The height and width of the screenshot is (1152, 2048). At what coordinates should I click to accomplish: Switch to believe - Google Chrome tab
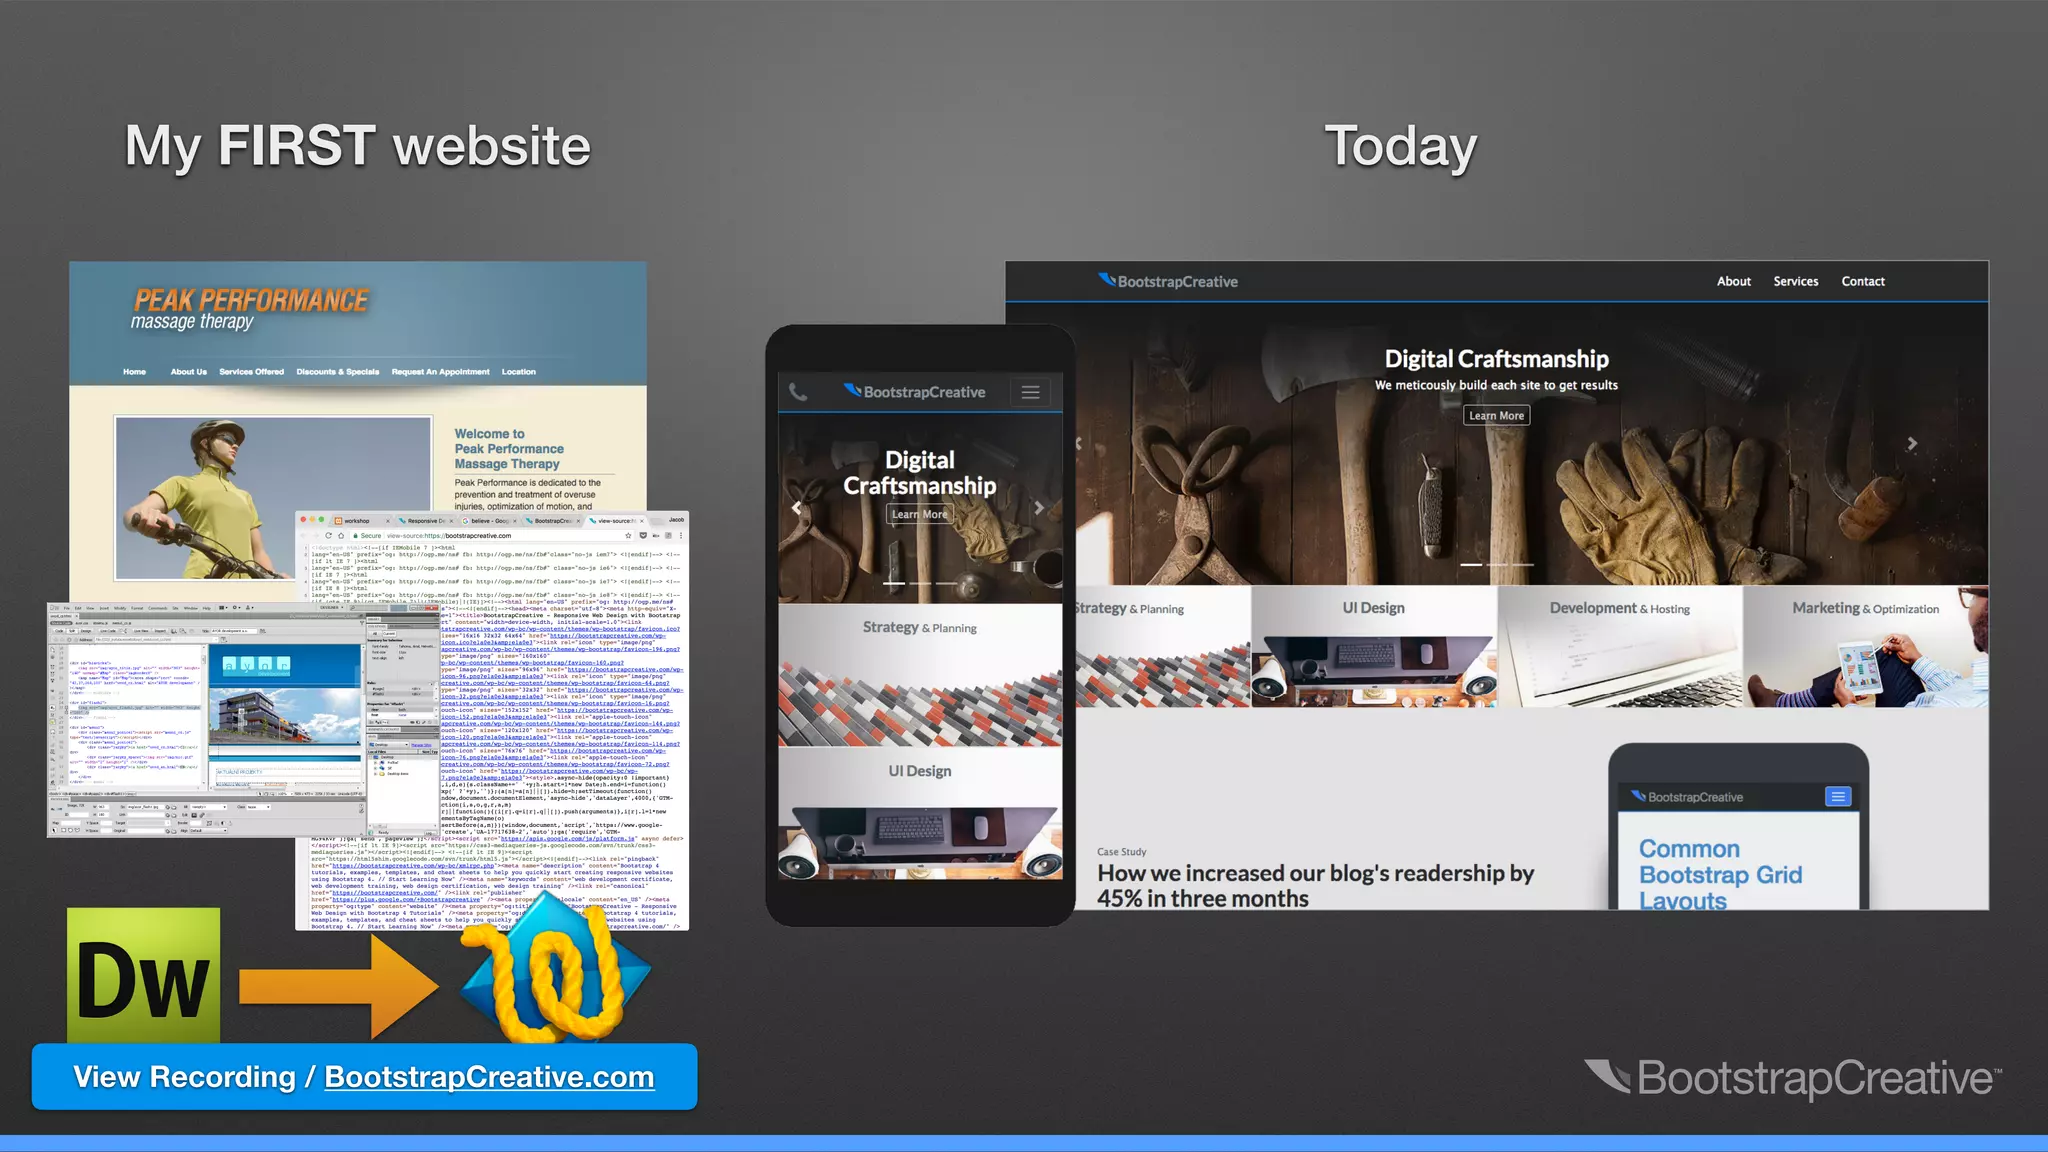pos(487,521)
